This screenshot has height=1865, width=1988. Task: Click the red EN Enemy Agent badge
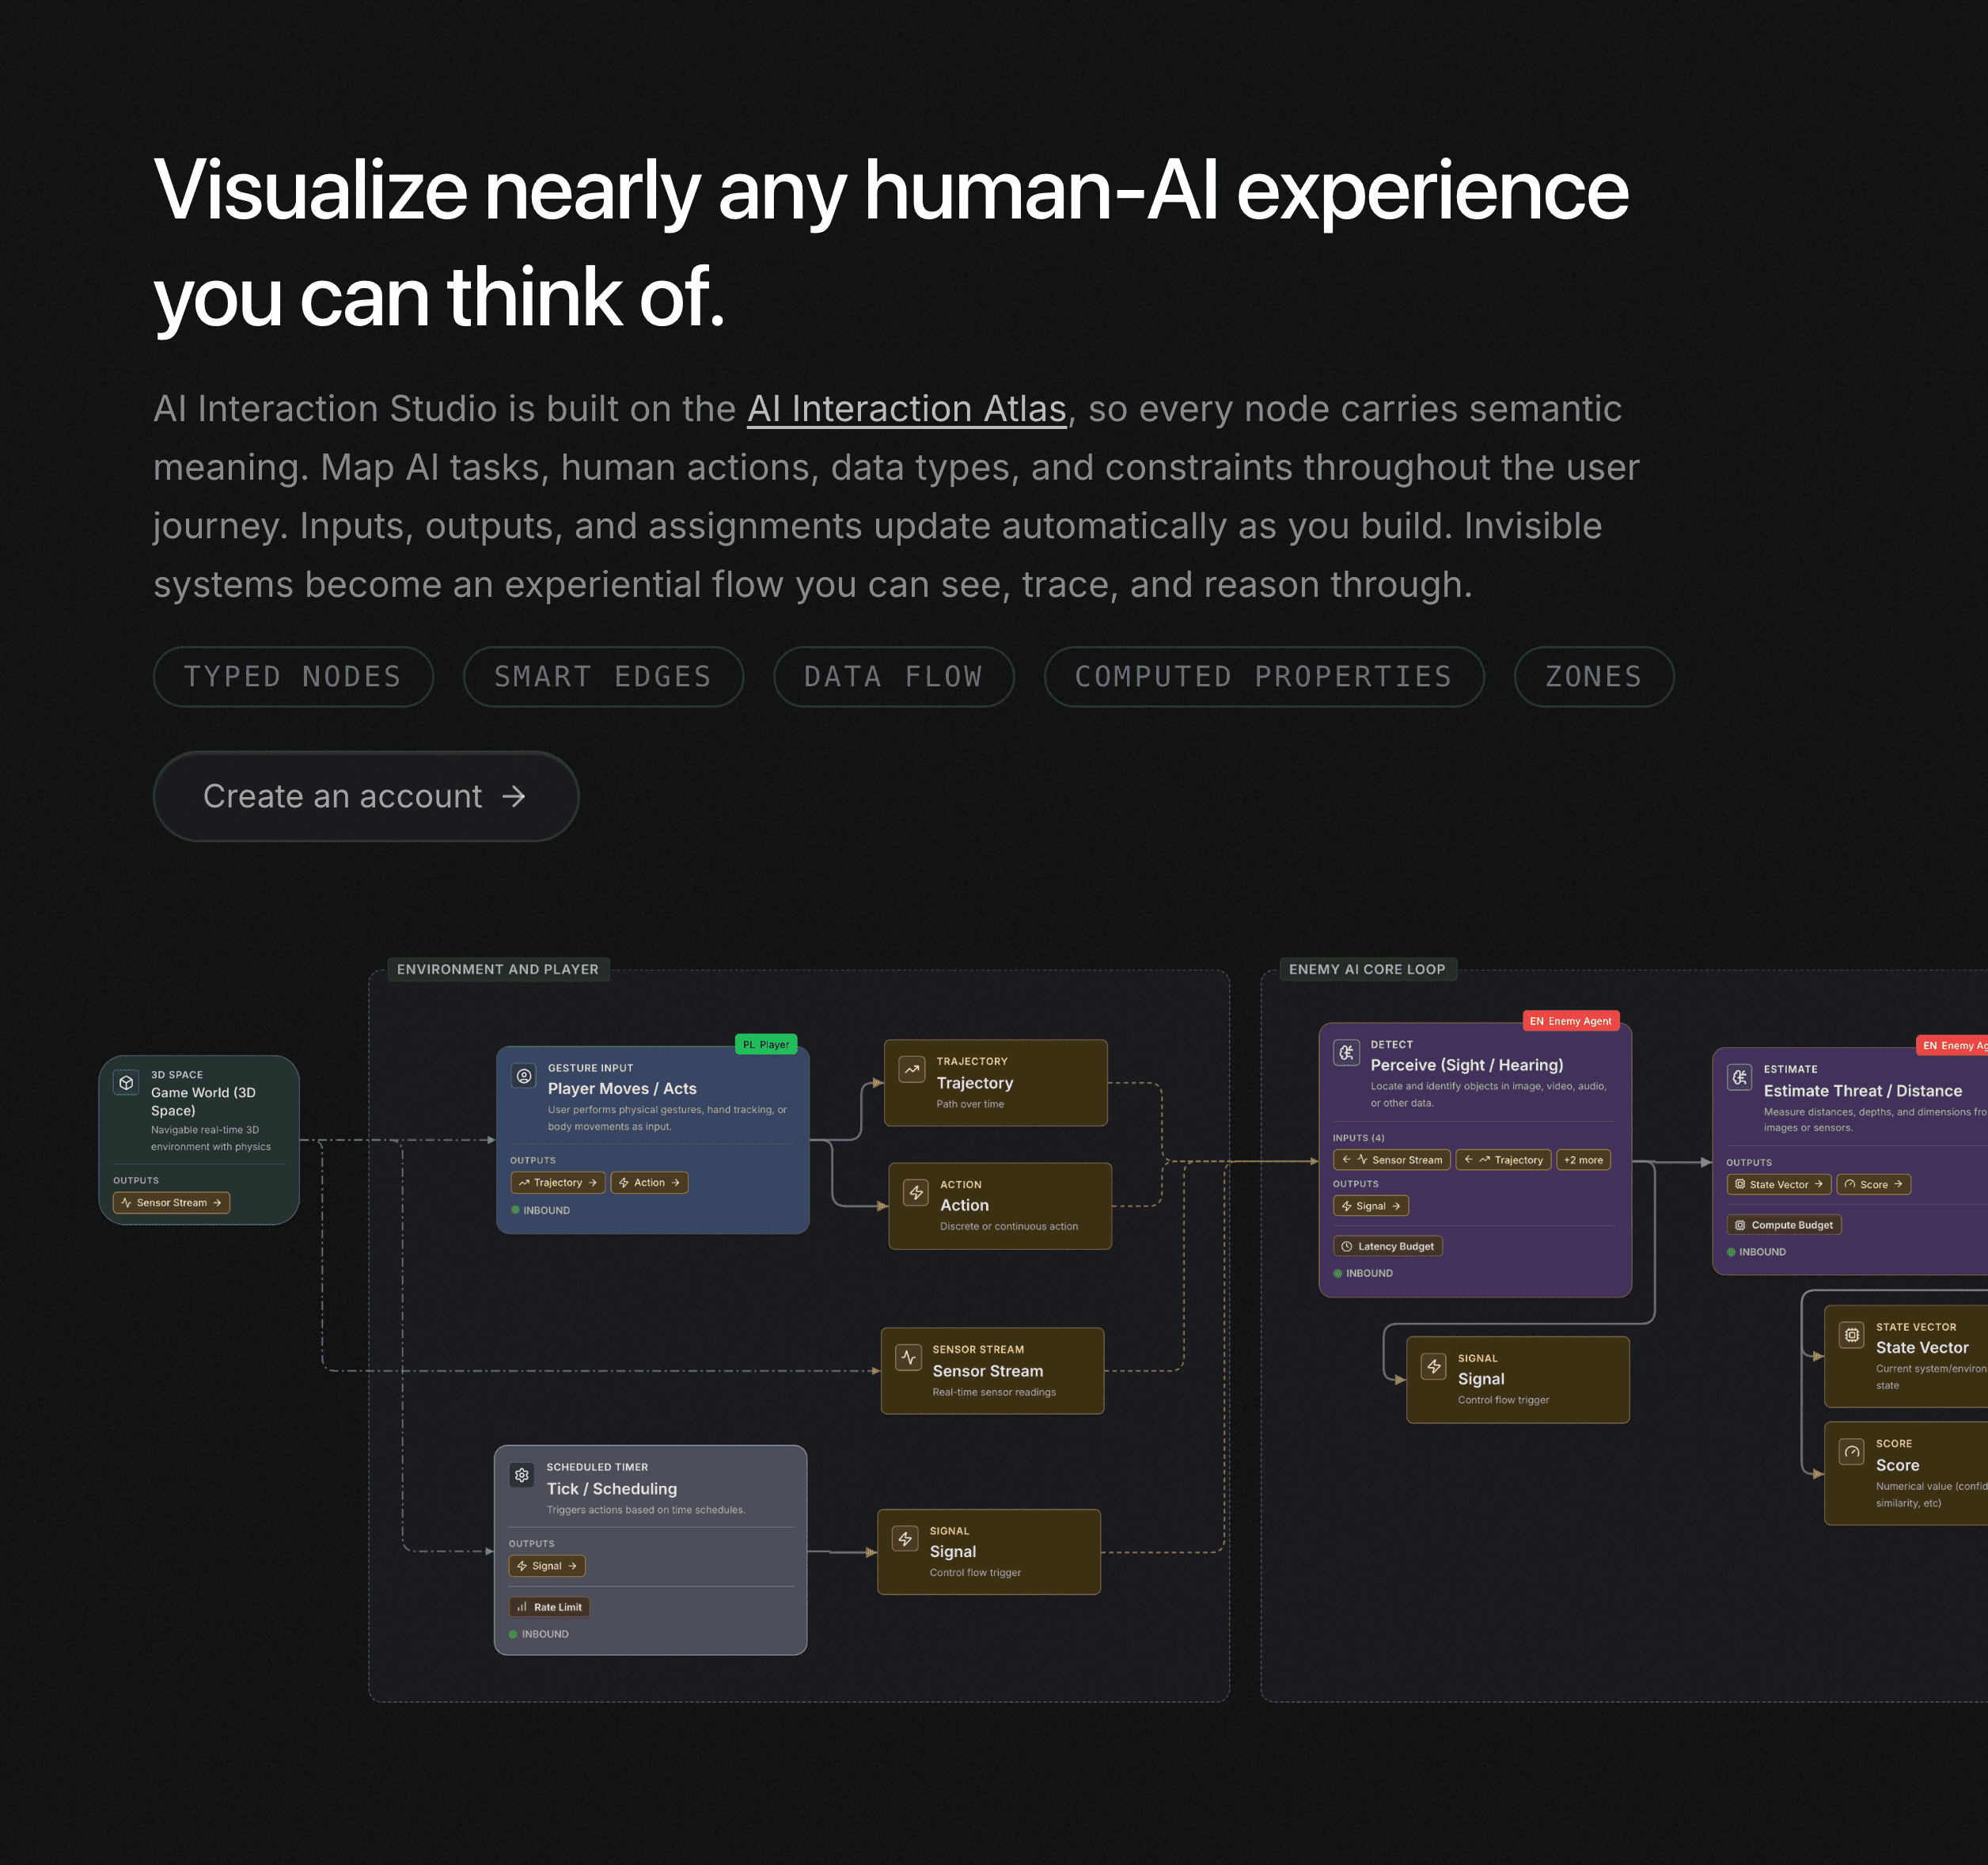[1571, 1021]
